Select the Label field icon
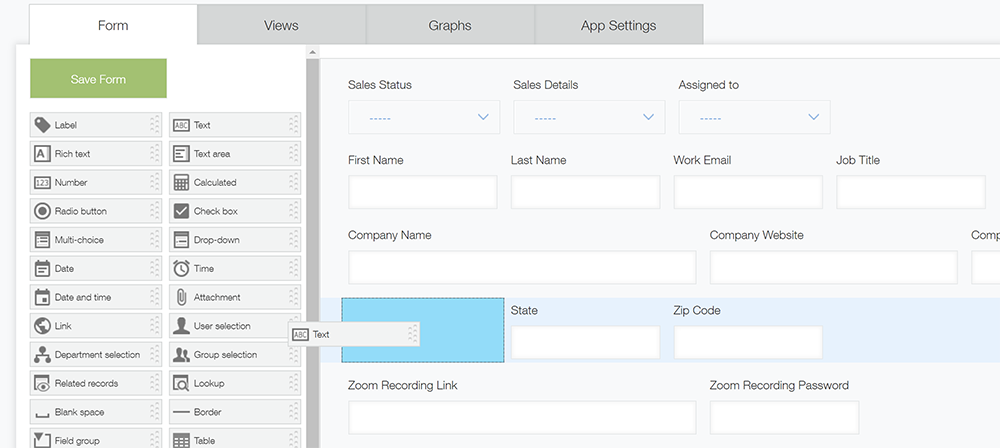Screen dimensions: 1000x448 (x=42, y=125)
